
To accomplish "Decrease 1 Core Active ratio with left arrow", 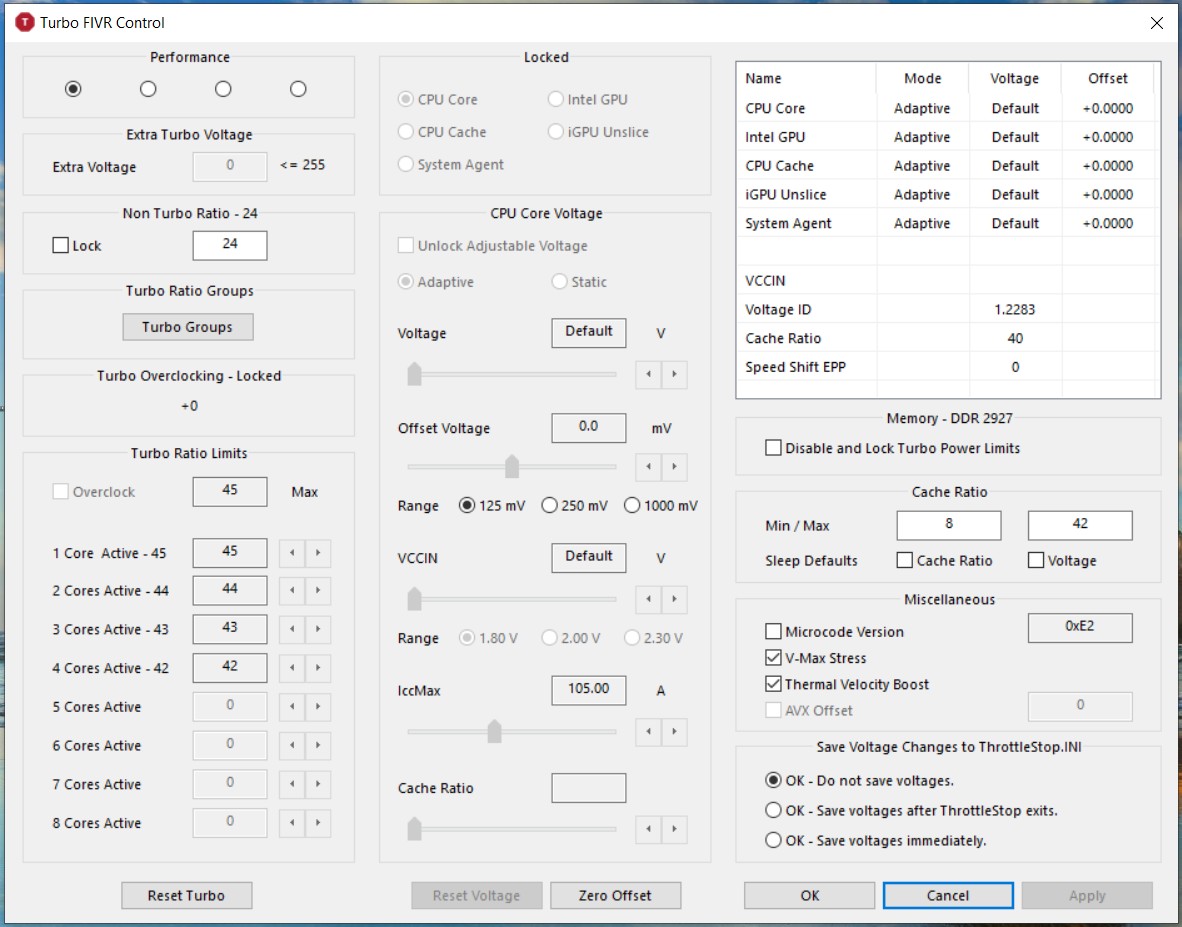I will 292,553.
